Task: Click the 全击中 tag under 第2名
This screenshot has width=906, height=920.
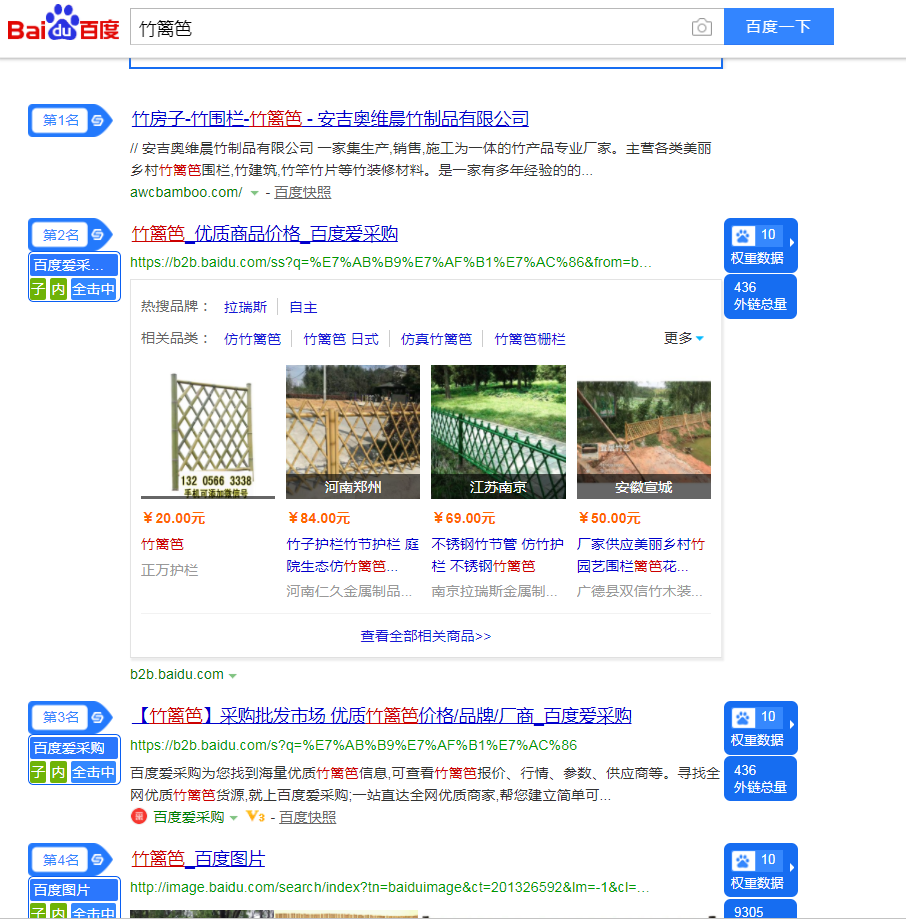Action: point(93,289)
